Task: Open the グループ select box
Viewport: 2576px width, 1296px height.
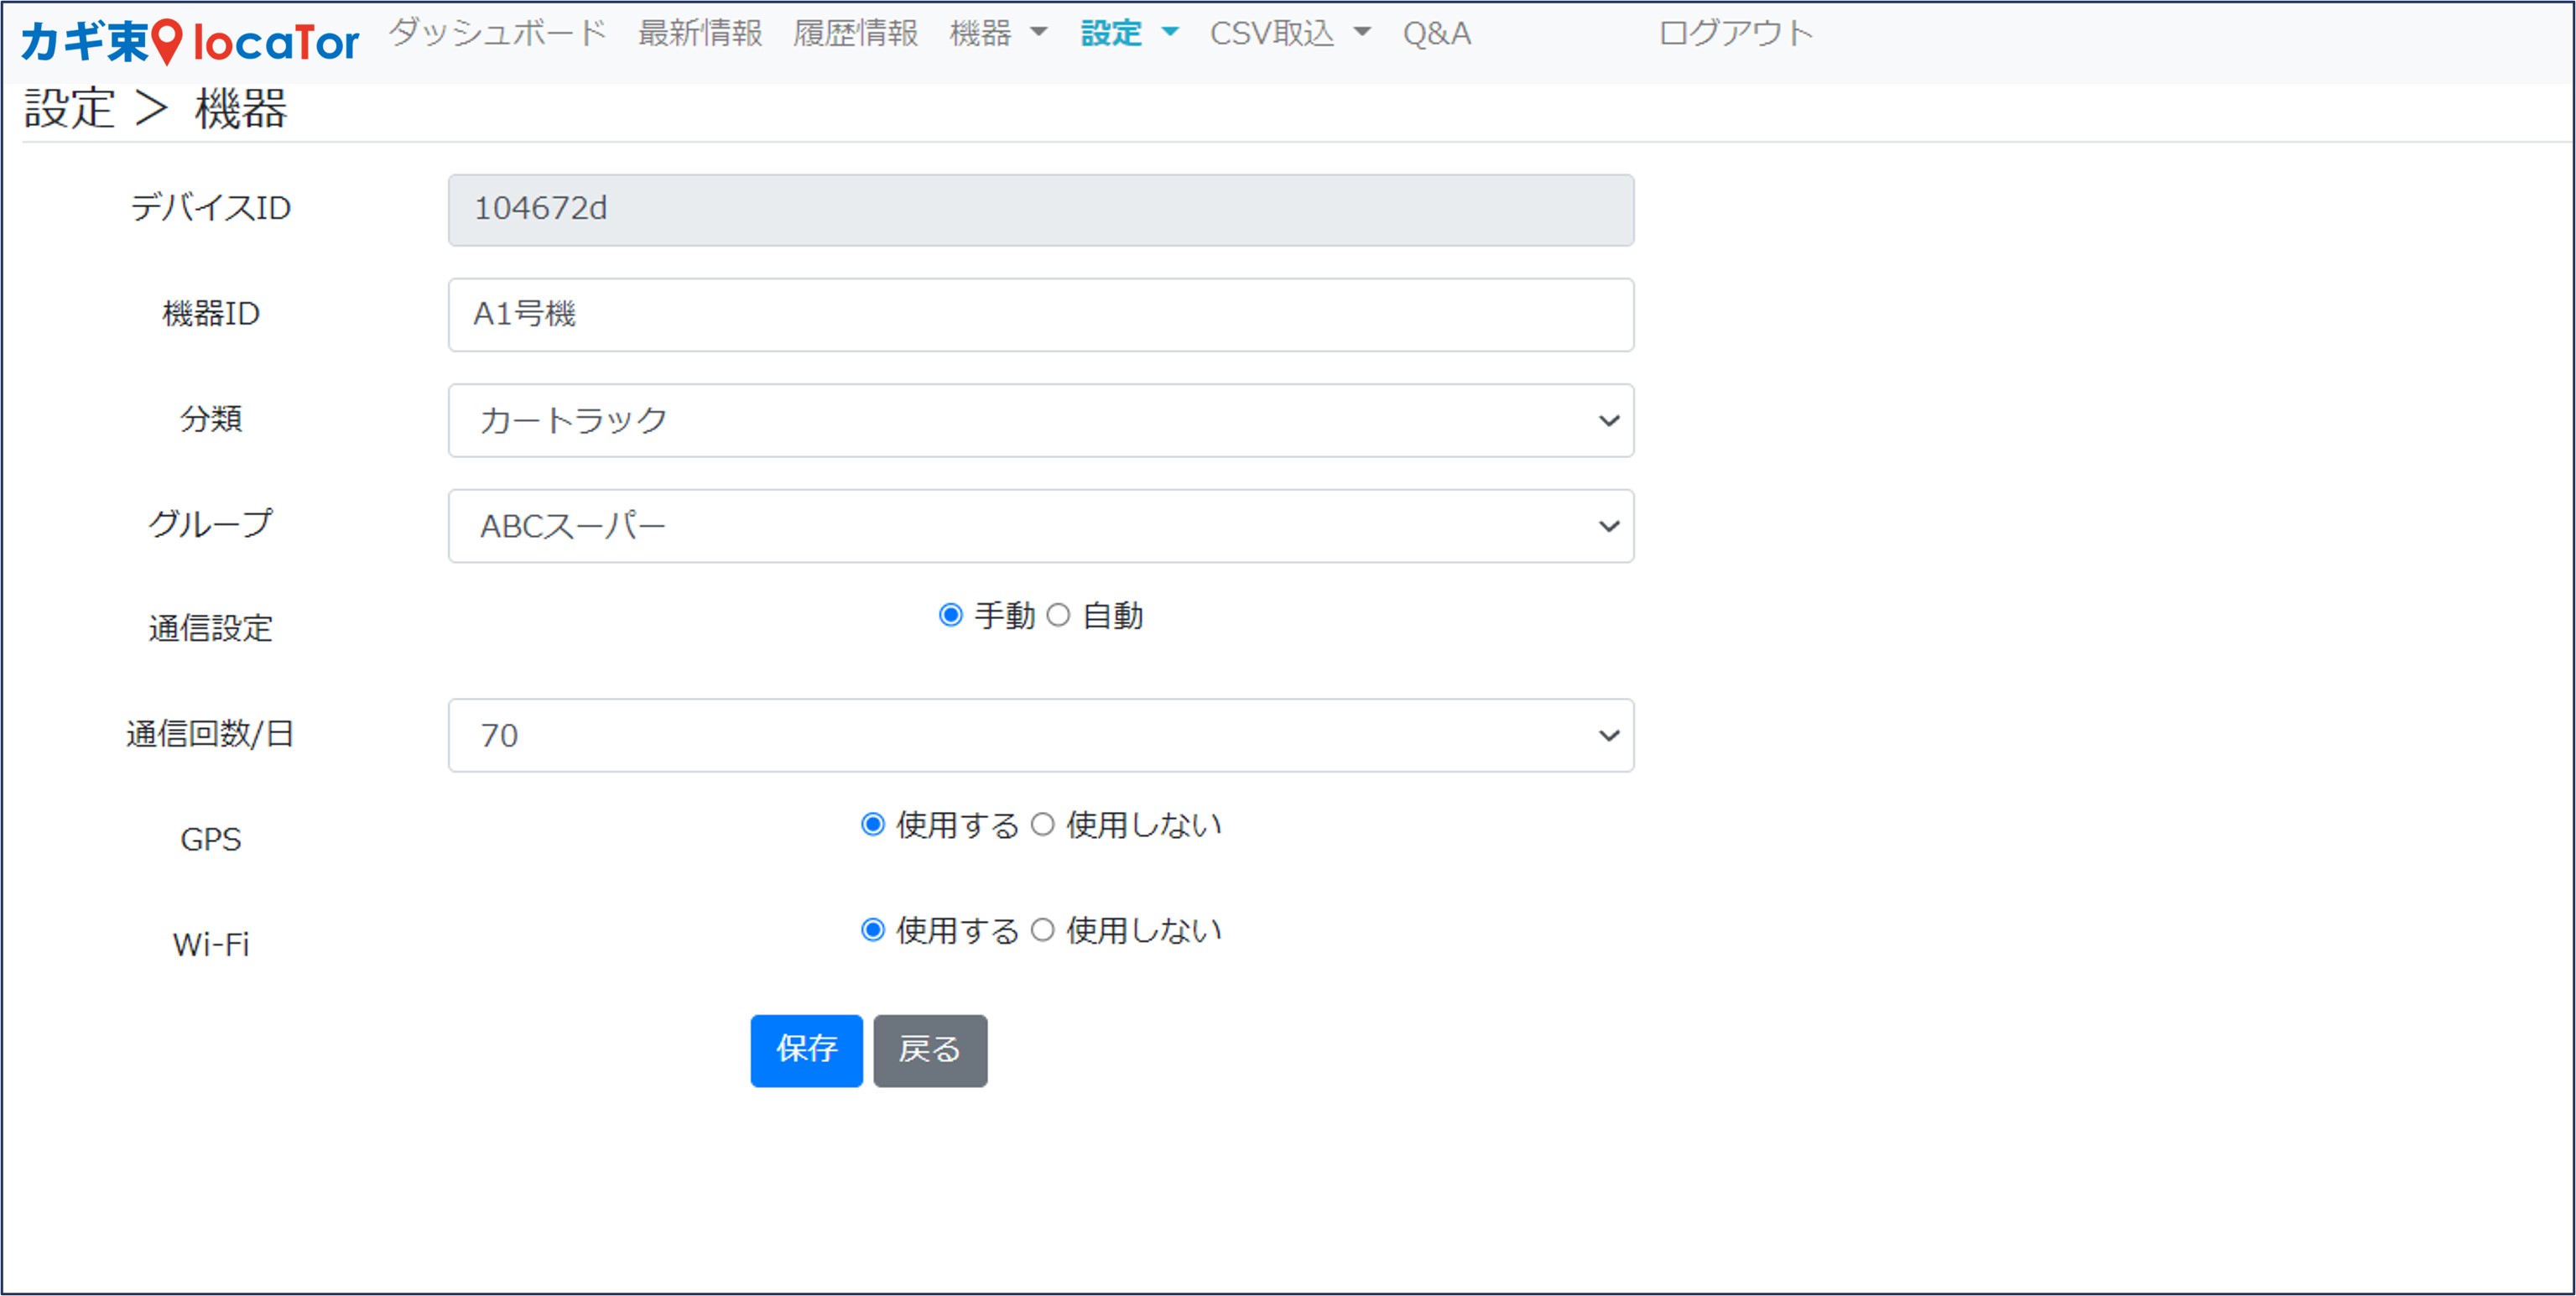Action: coord(1041,526)
